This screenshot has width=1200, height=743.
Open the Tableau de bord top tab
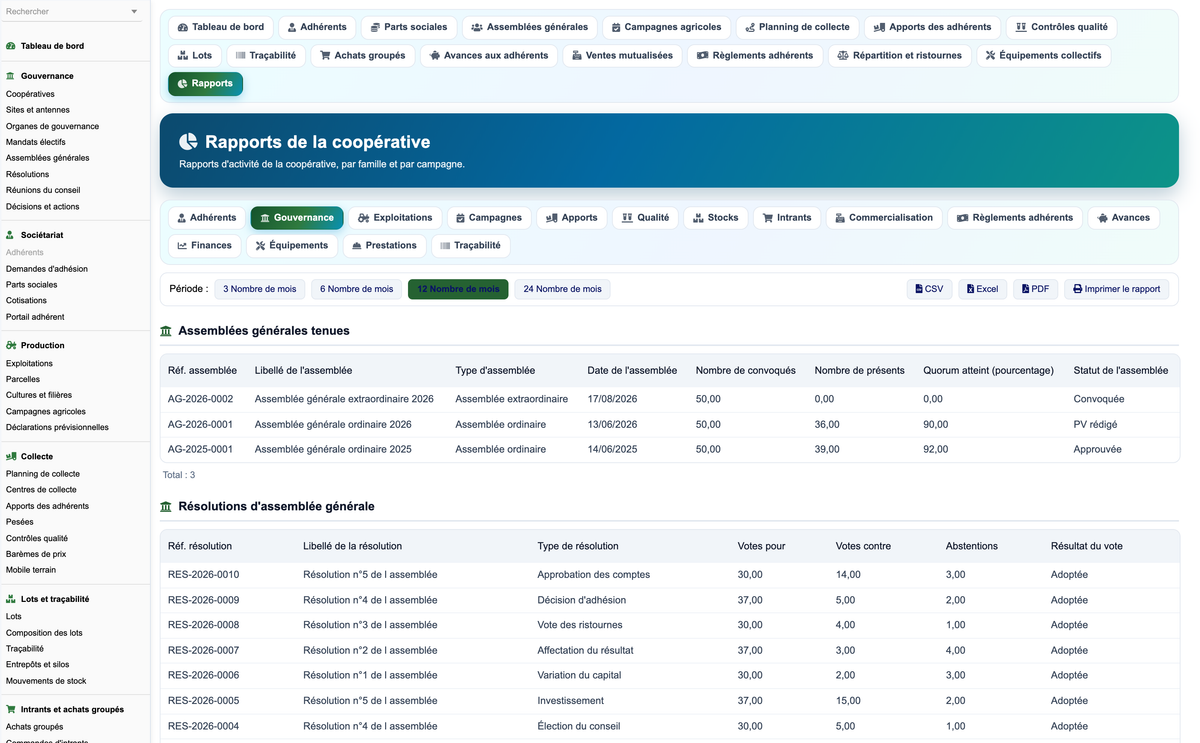click(x=220, y=27)
